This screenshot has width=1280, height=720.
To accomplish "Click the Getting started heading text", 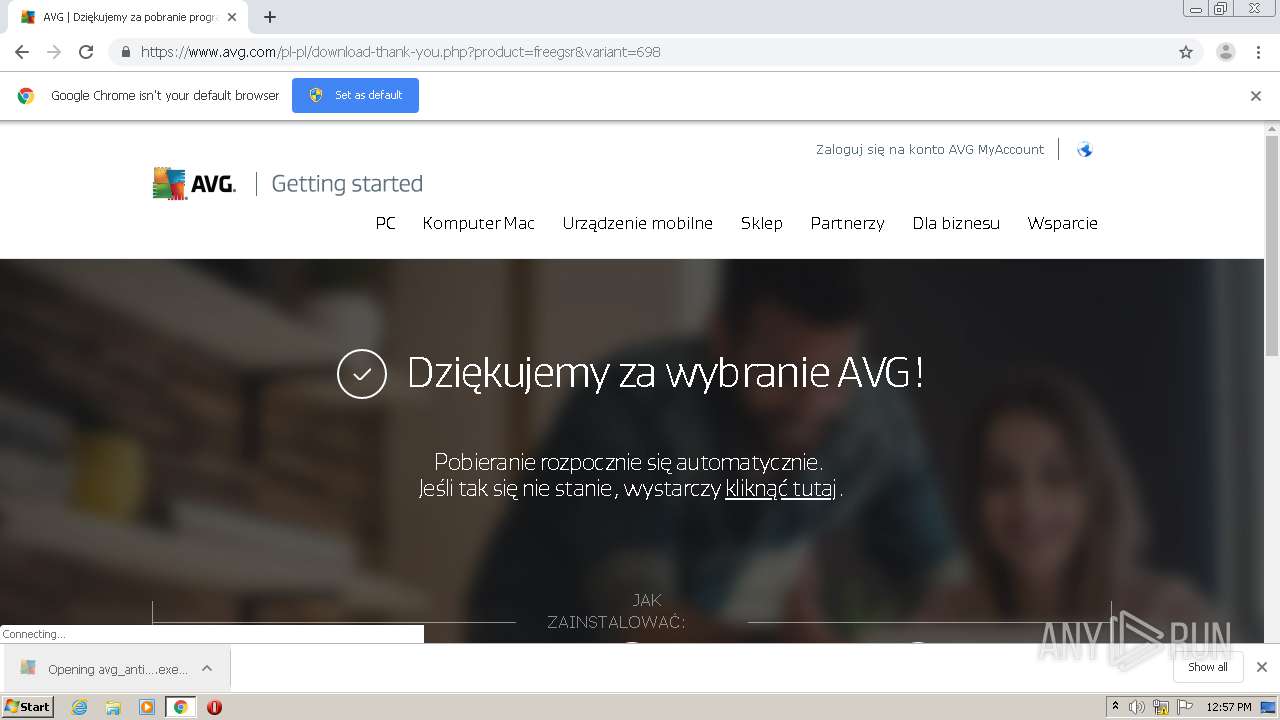I will [347, 184].
